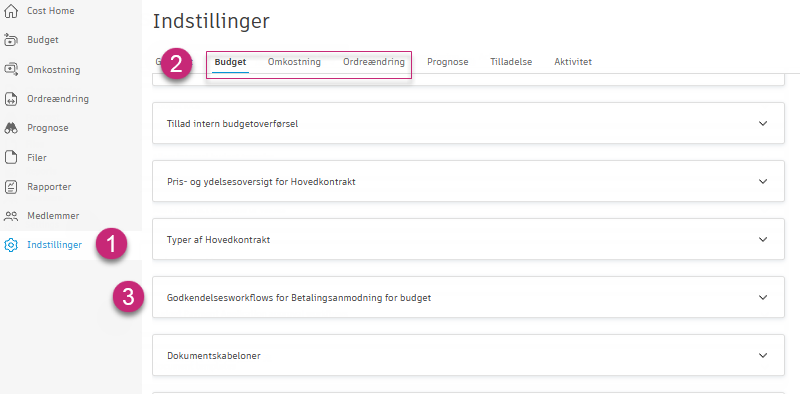Click 'Godkendelsesworkflows for Betalingsanmodning for budget' title
800x394 pixels.
[299, 298]
